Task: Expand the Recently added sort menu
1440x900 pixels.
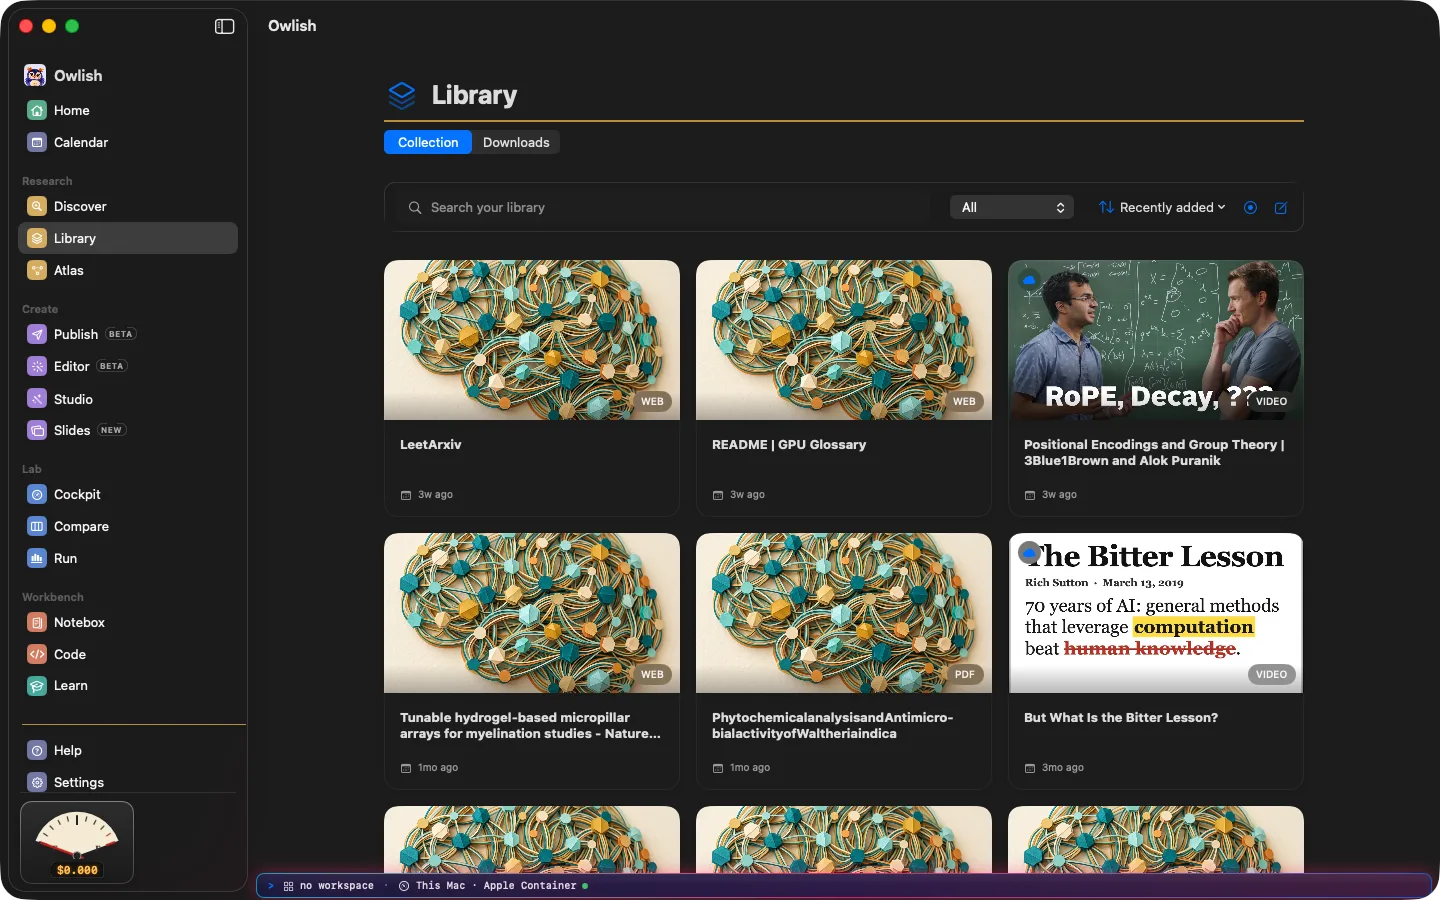Action: tap(1162, 207)
